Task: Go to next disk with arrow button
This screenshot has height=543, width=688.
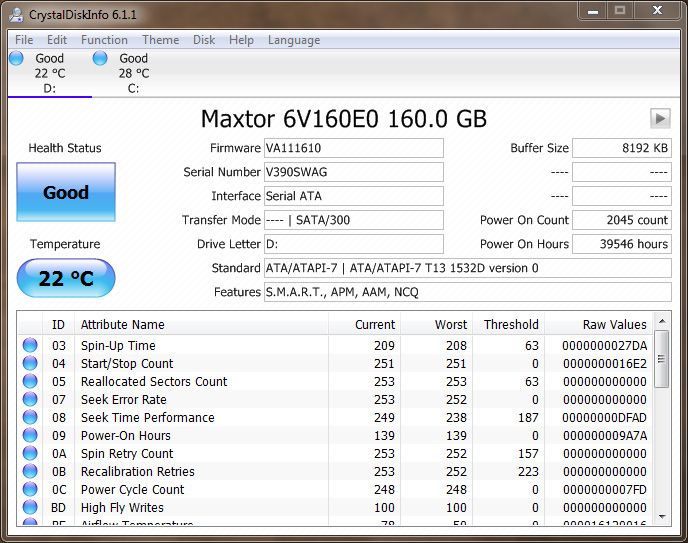Action: click(x=660, y=118)
